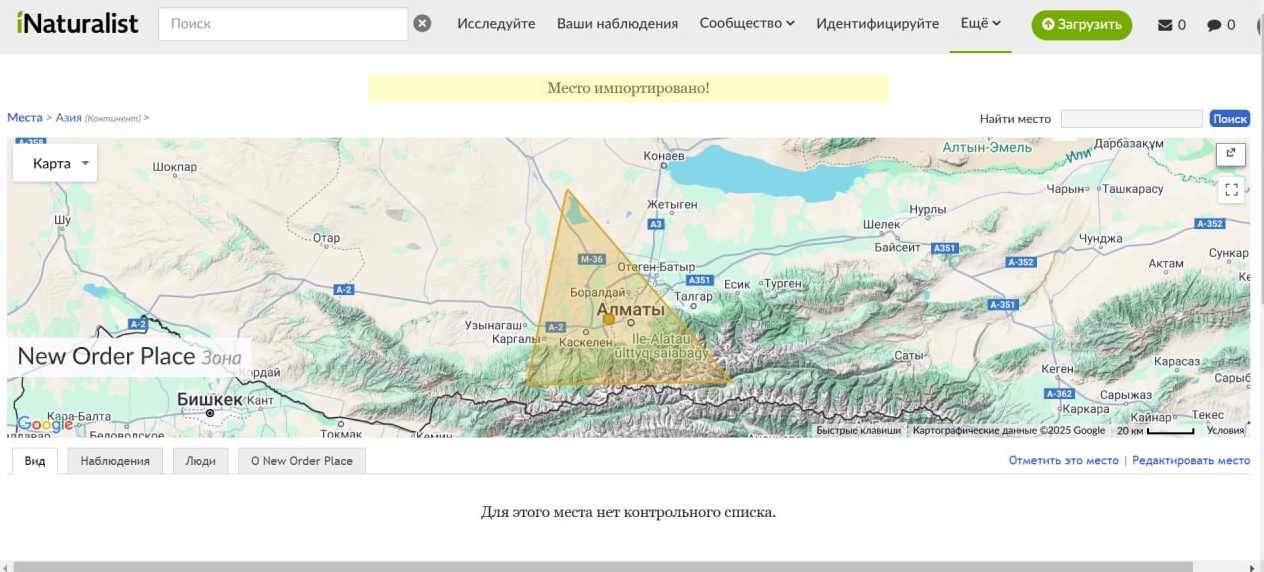The width and height of the screenshot is (1264, 572).
Task: Click the Узынагаш map label
Action: pos(494,325)
